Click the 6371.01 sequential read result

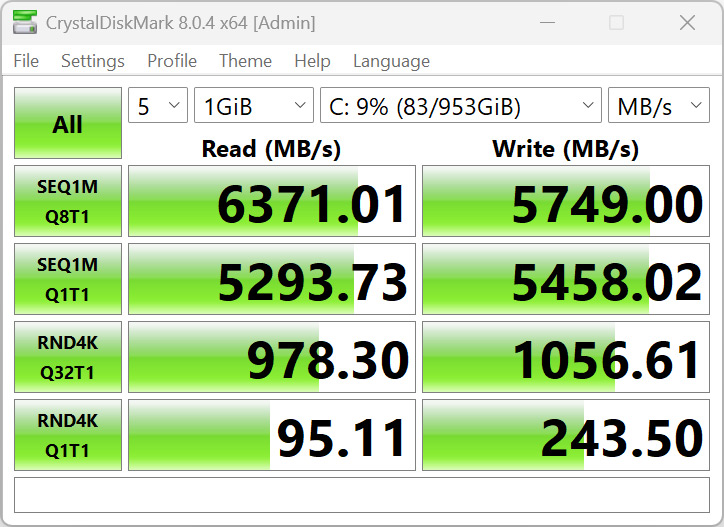tap(272, 202)
